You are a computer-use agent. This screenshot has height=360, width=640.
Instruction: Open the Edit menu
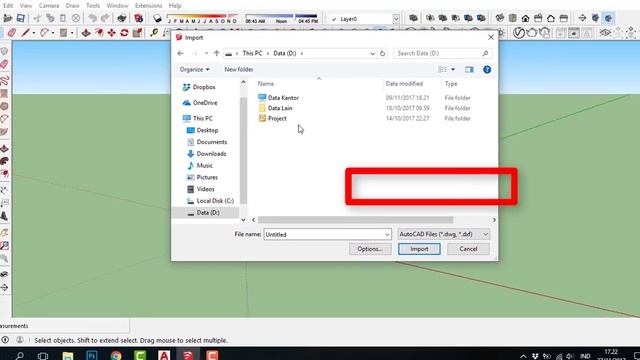[8, 6]
